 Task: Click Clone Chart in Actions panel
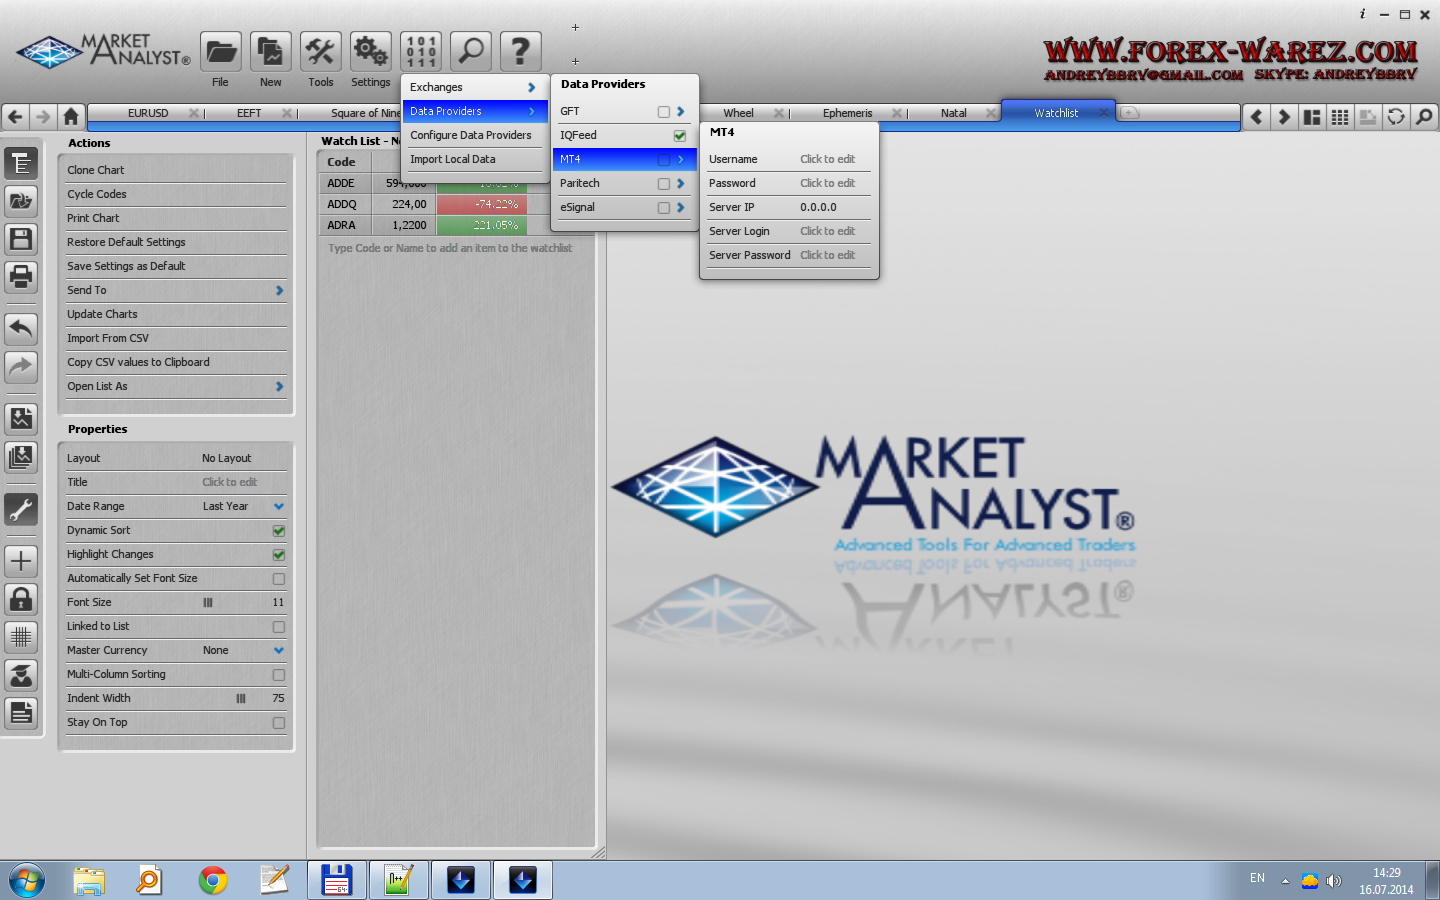click(x=96, y=170)
